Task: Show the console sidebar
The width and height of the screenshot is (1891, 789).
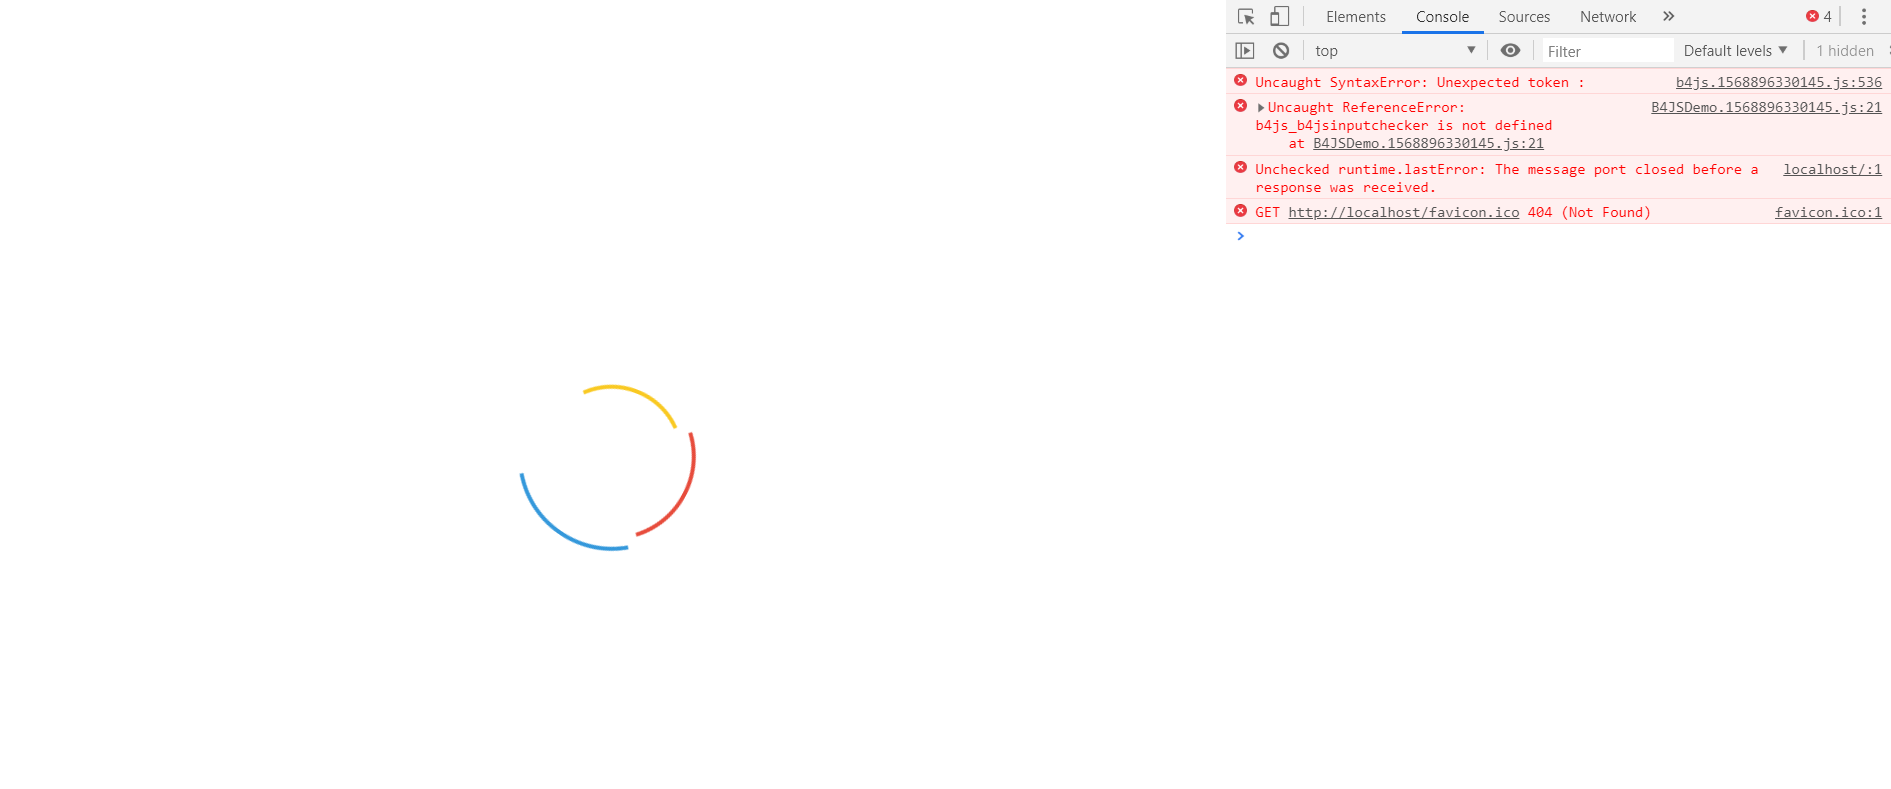Action: point(1245,51)
